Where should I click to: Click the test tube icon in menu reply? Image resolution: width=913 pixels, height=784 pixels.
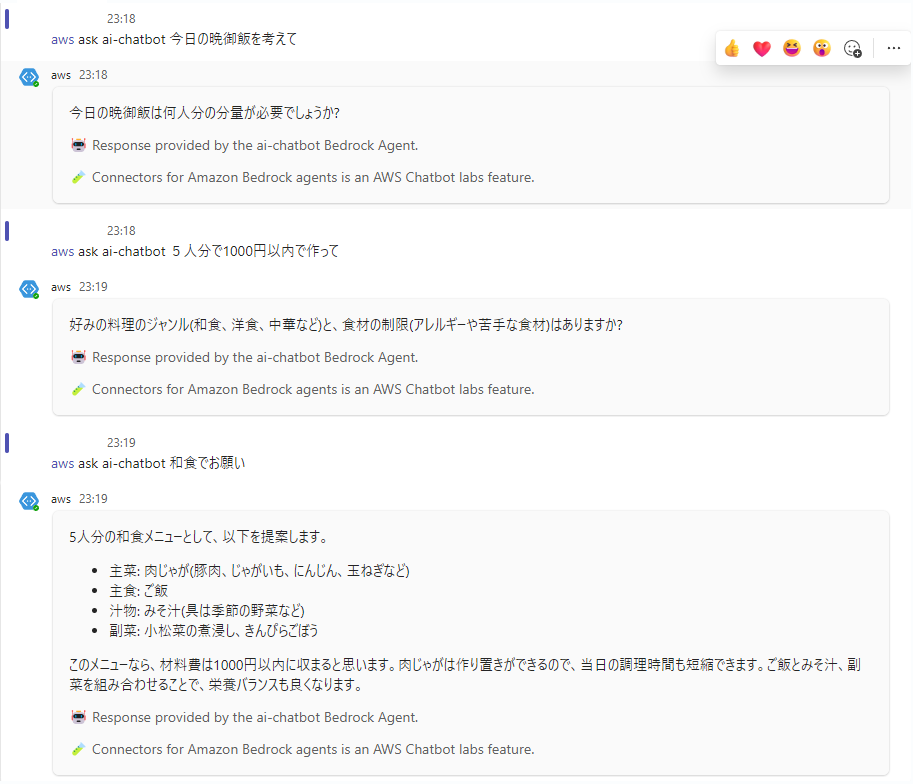(x=79, y=749)
